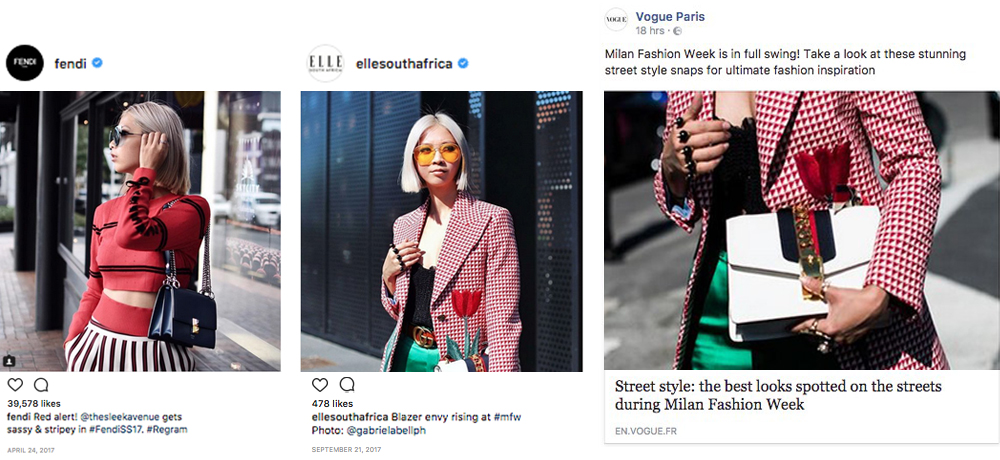Open the ellesouthafrica username link
1000x460 pixels.
pyautogui.click(x=404, y=63)
